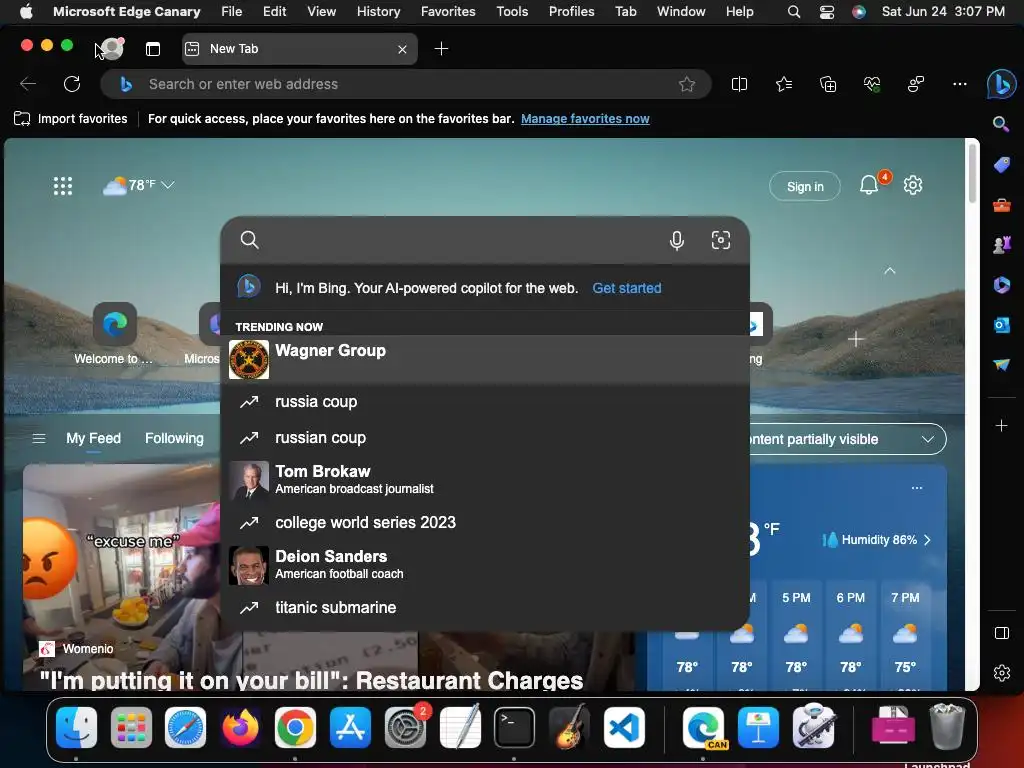
Task: Select Wagner Group trending suggestion
Action: [x=485, y=359]
